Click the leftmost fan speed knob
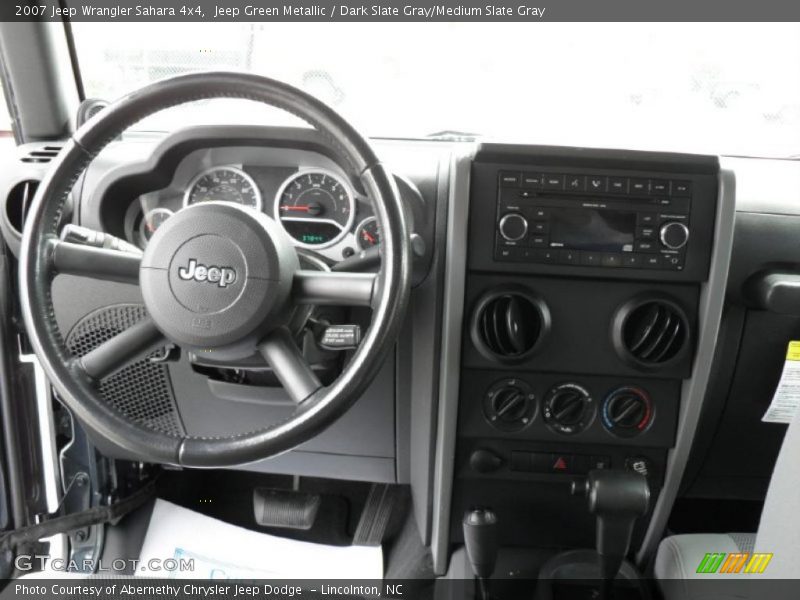Viewport: 800px width, 600px height. click(510, 404)
